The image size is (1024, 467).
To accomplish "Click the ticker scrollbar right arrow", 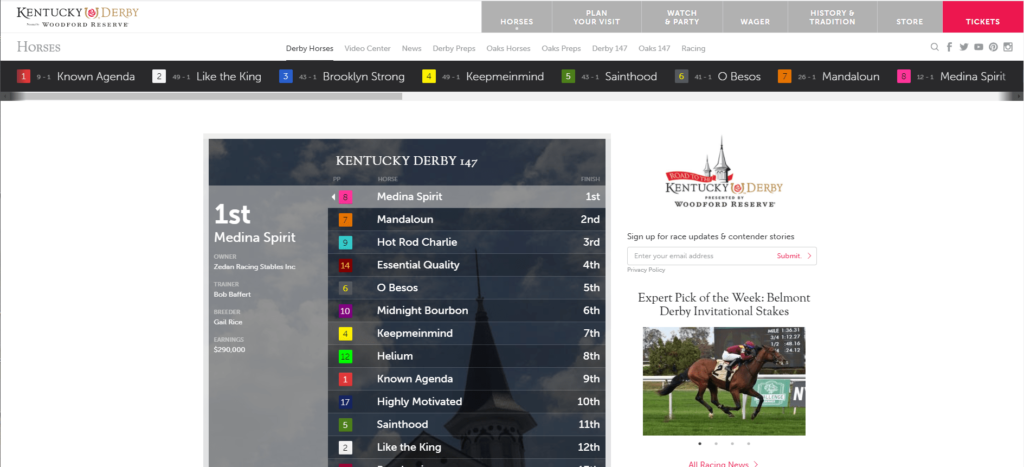I will coord(1018,96).
